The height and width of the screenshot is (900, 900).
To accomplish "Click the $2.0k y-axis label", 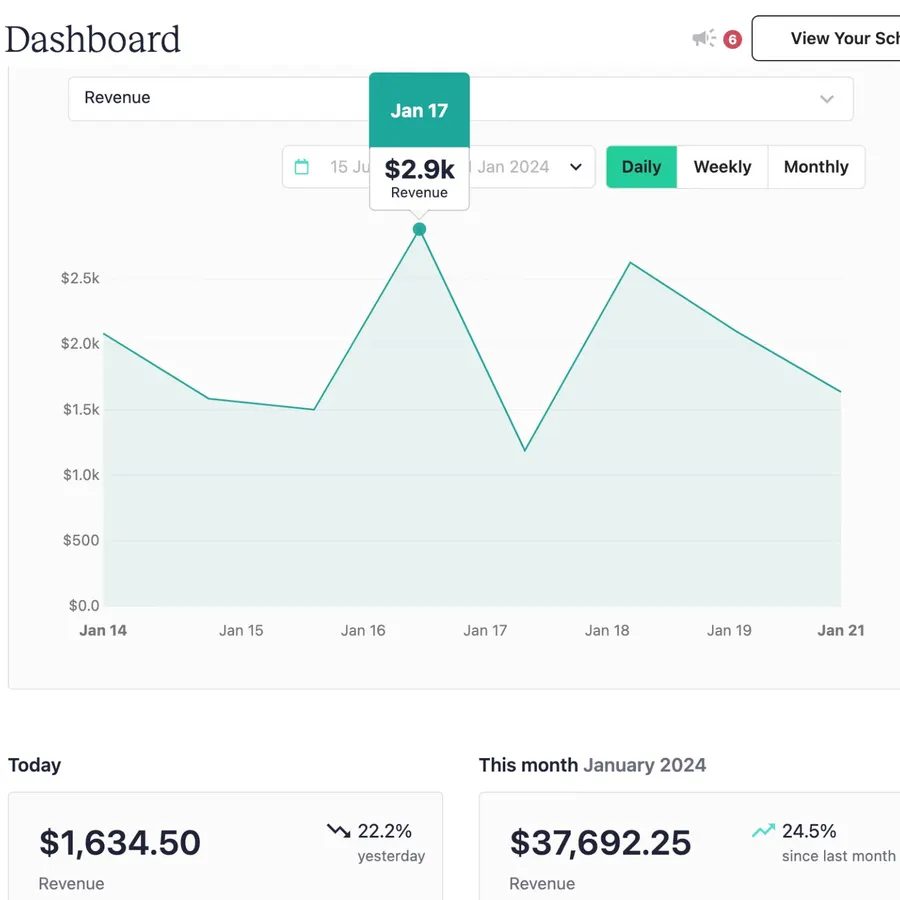I will pos(80,344).
